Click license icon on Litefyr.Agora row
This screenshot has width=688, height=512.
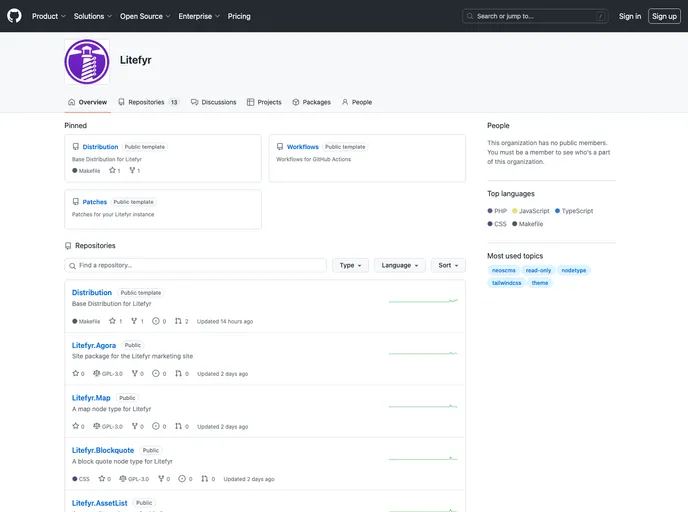(97, 374)
